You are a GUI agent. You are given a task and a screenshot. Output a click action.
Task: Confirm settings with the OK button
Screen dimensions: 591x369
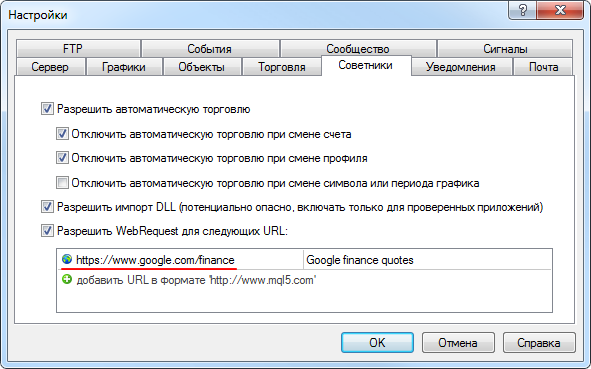coord(377,343)
